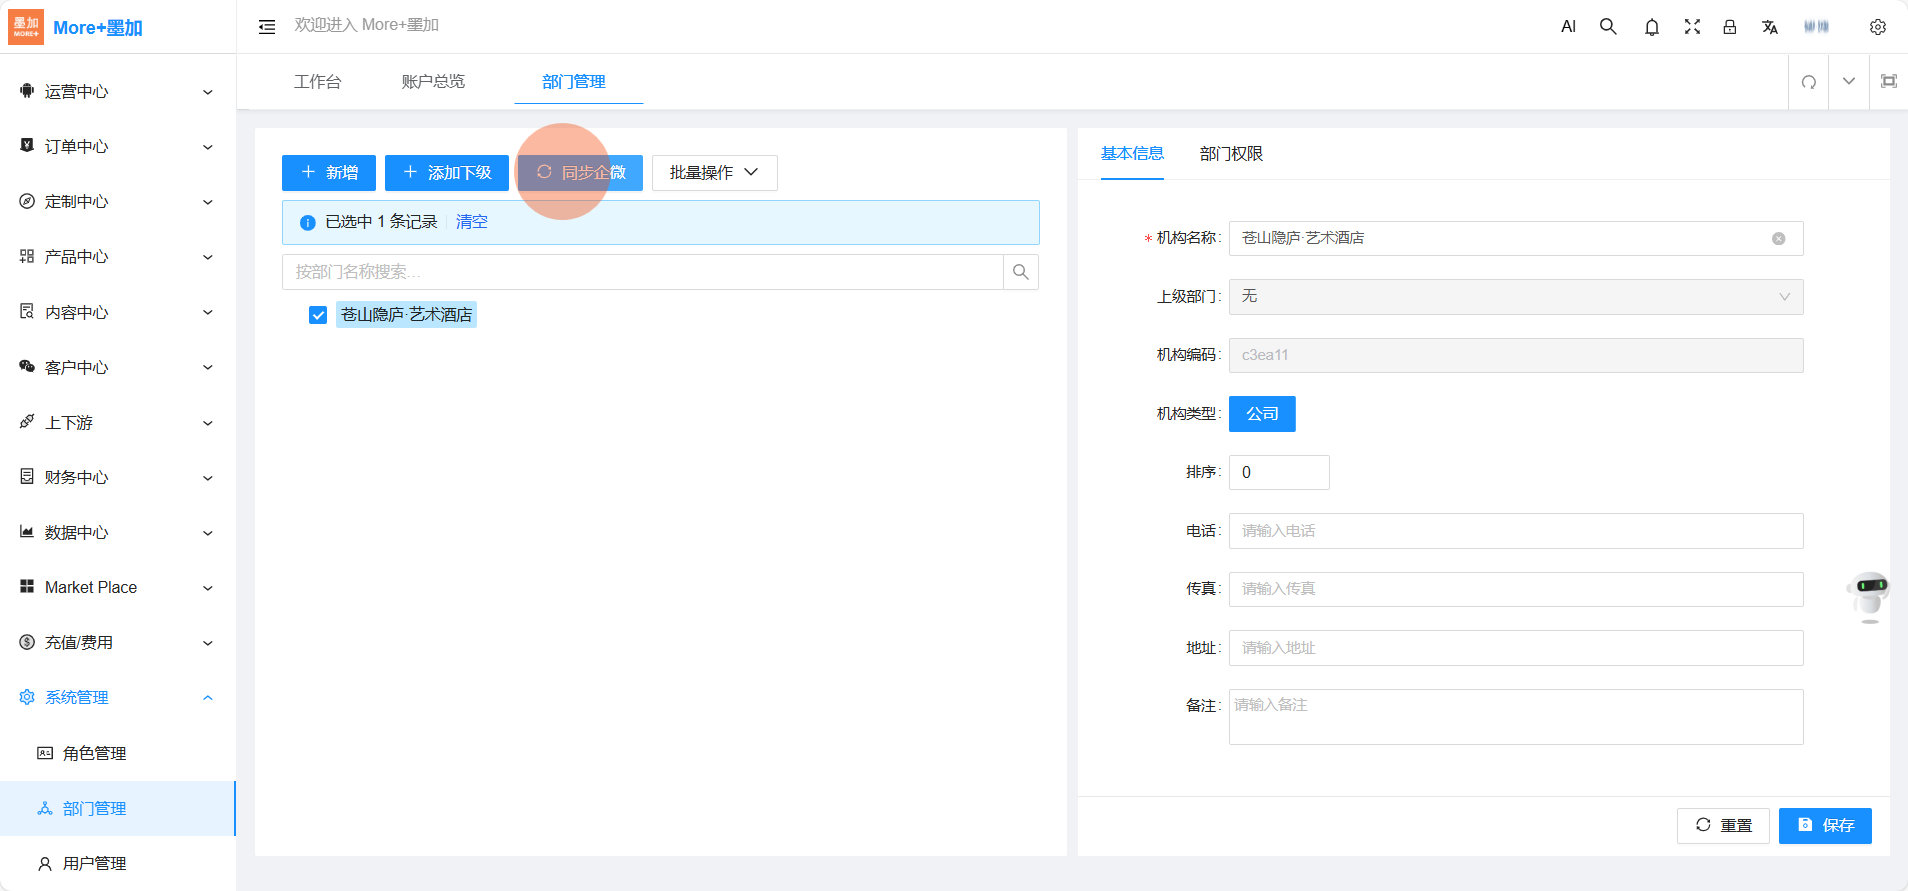The height and width of the screenshot is (891, 1908).
Task: Open the search magnifier in top bar
Action: [1608, 27]
